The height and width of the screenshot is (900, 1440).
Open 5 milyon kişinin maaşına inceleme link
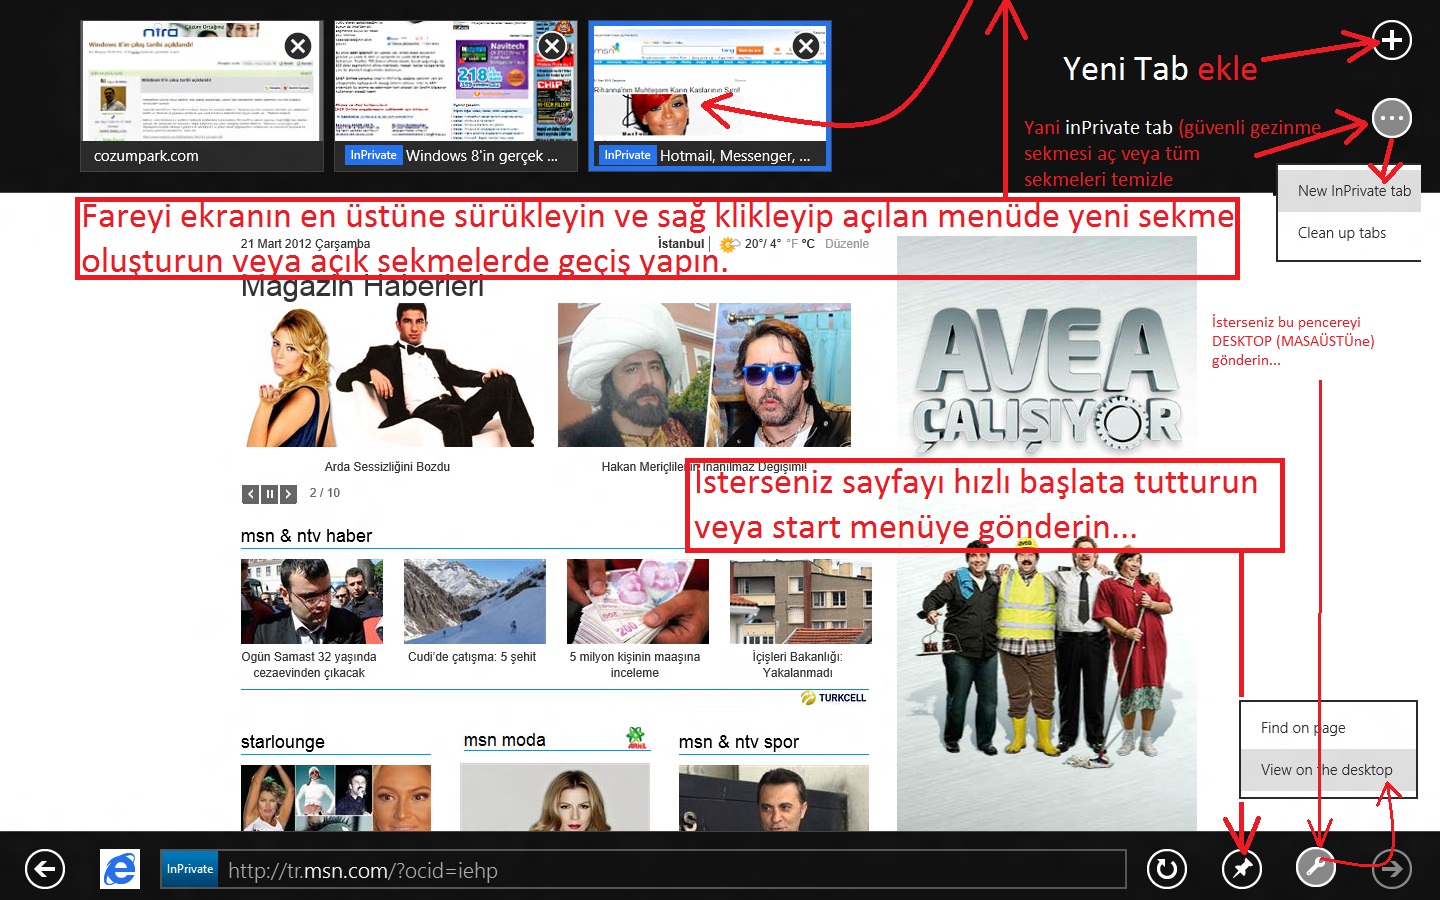[635, 665]
